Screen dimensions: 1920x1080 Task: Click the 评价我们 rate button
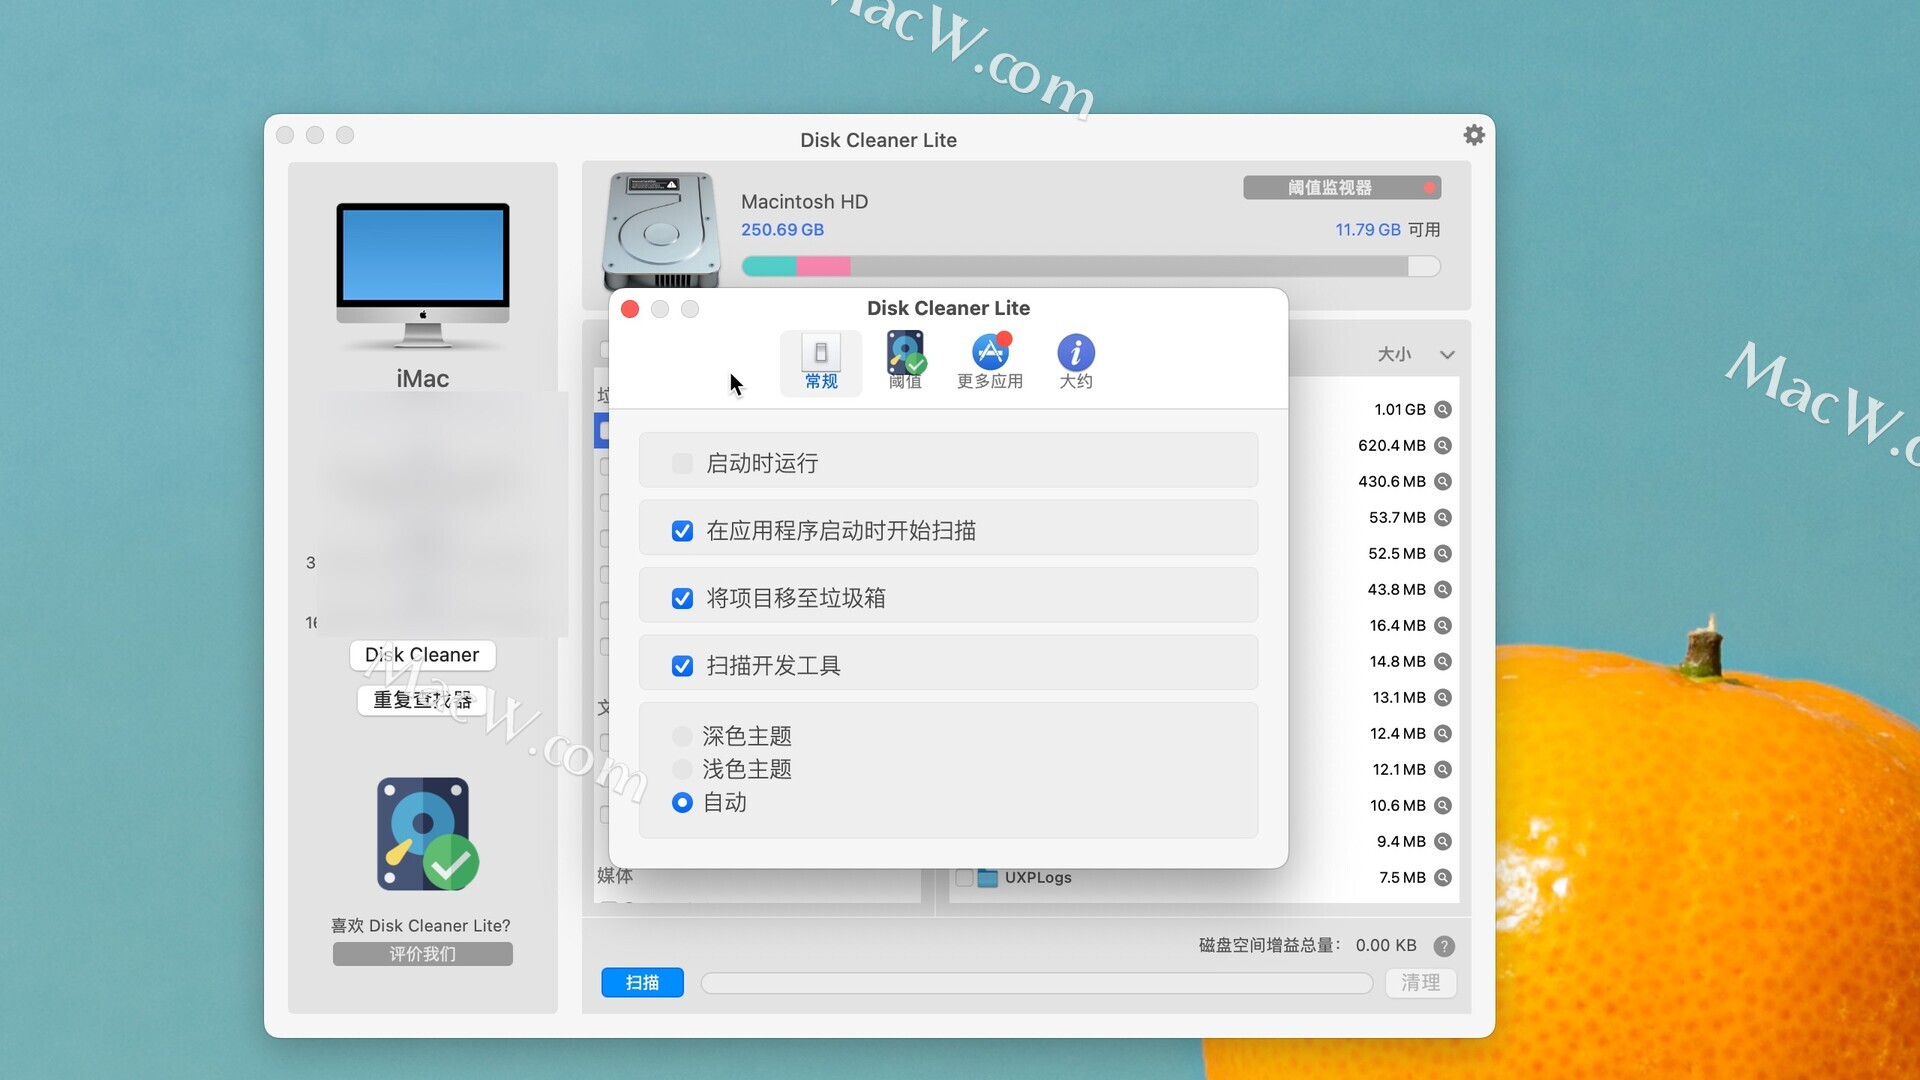(x=423, y=954)
